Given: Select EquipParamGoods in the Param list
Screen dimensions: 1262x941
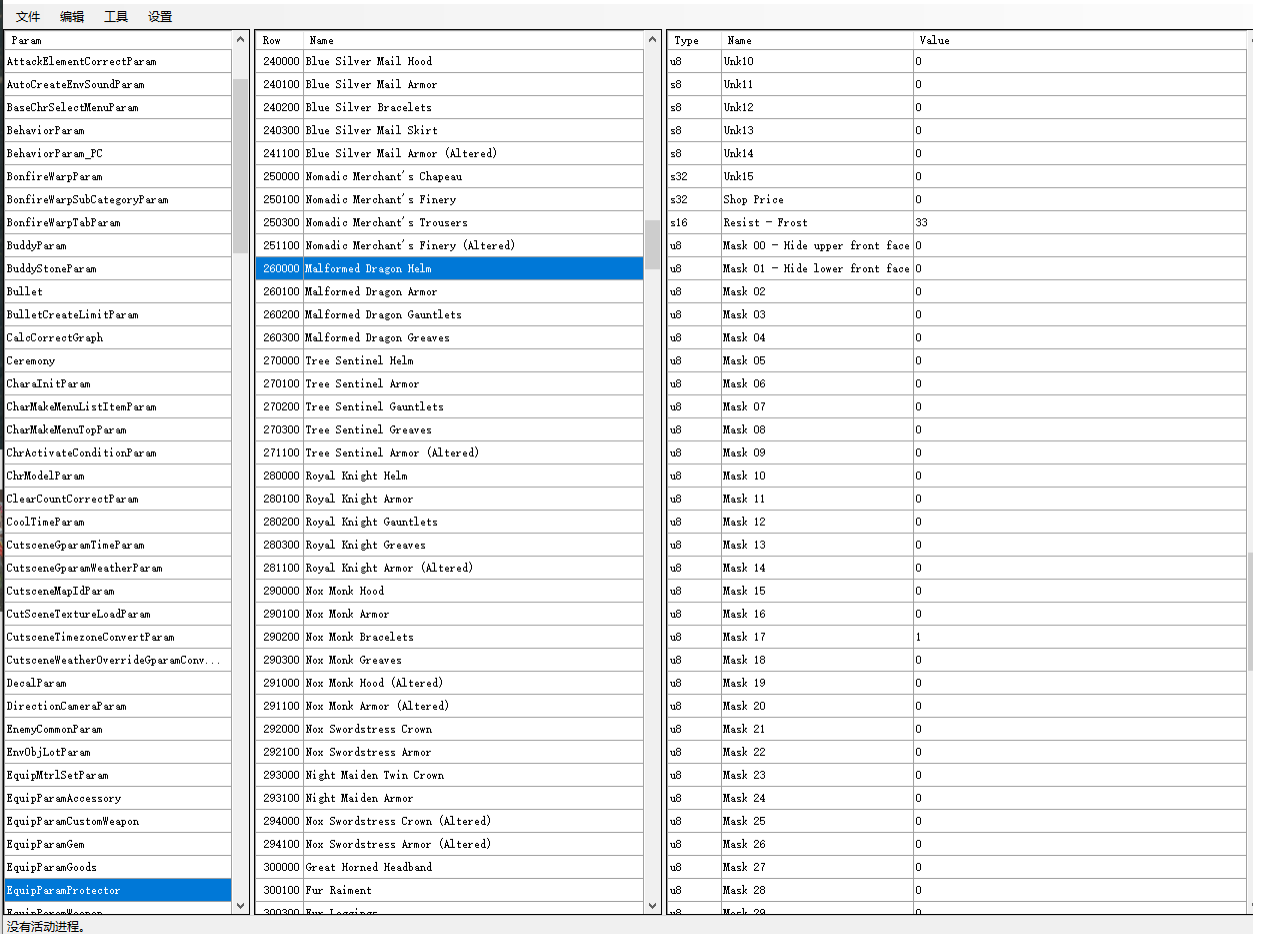Looking at the screenshot, I should click(52, 867).
